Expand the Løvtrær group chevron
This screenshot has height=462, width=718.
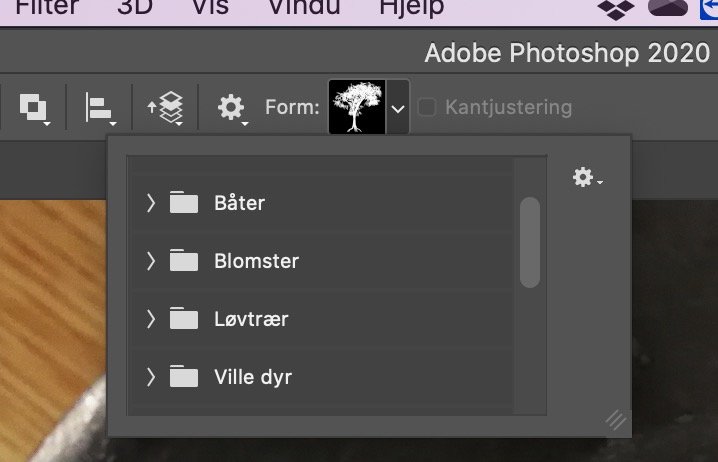point(151,319)
